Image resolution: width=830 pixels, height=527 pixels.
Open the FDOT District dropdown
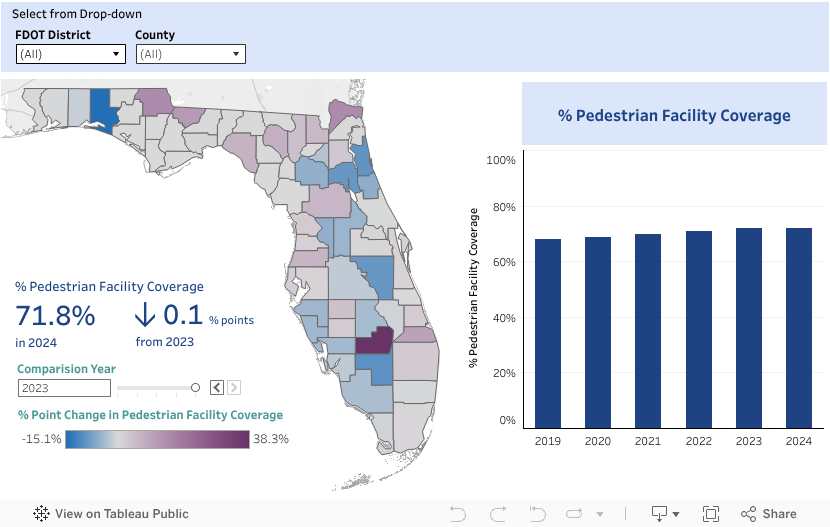(x=70, y=54)
